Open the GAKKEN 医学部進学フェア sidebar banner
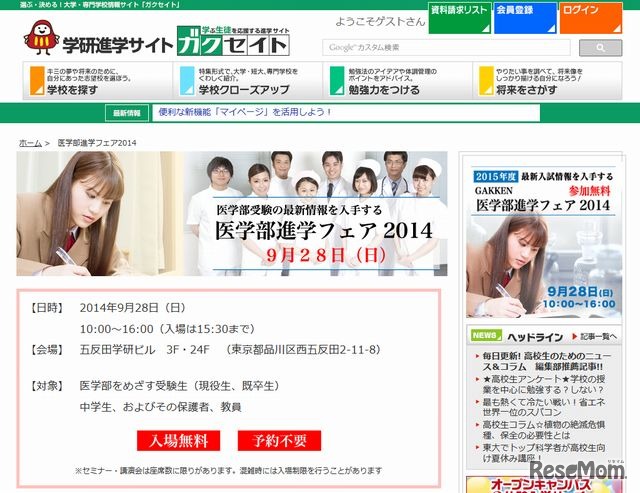 544,242
